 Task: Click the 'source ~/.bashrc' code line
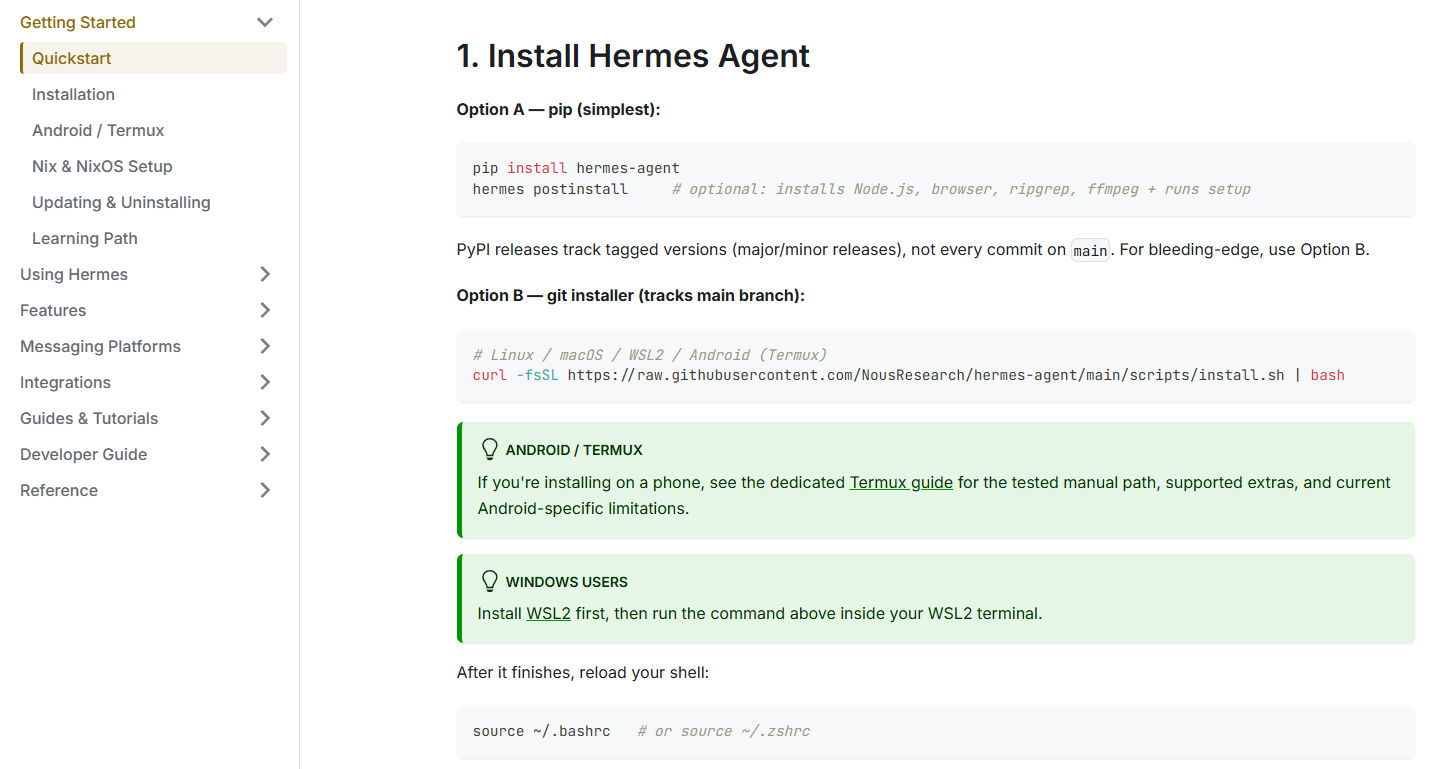[641, 731]
